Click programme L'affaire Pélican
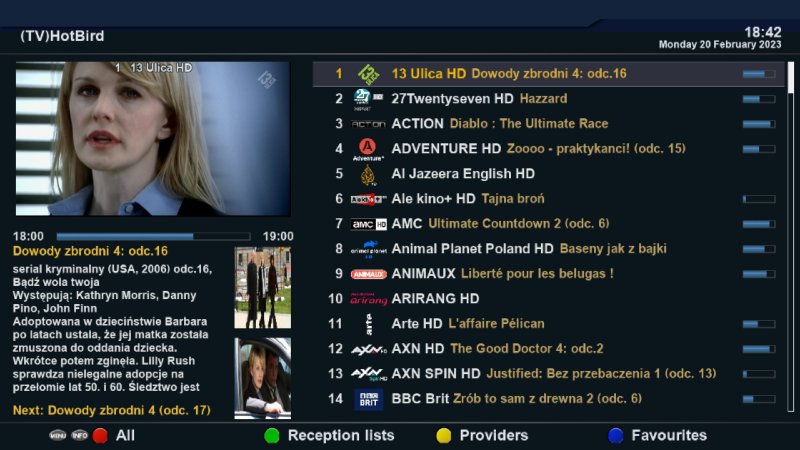 [496, 324]
